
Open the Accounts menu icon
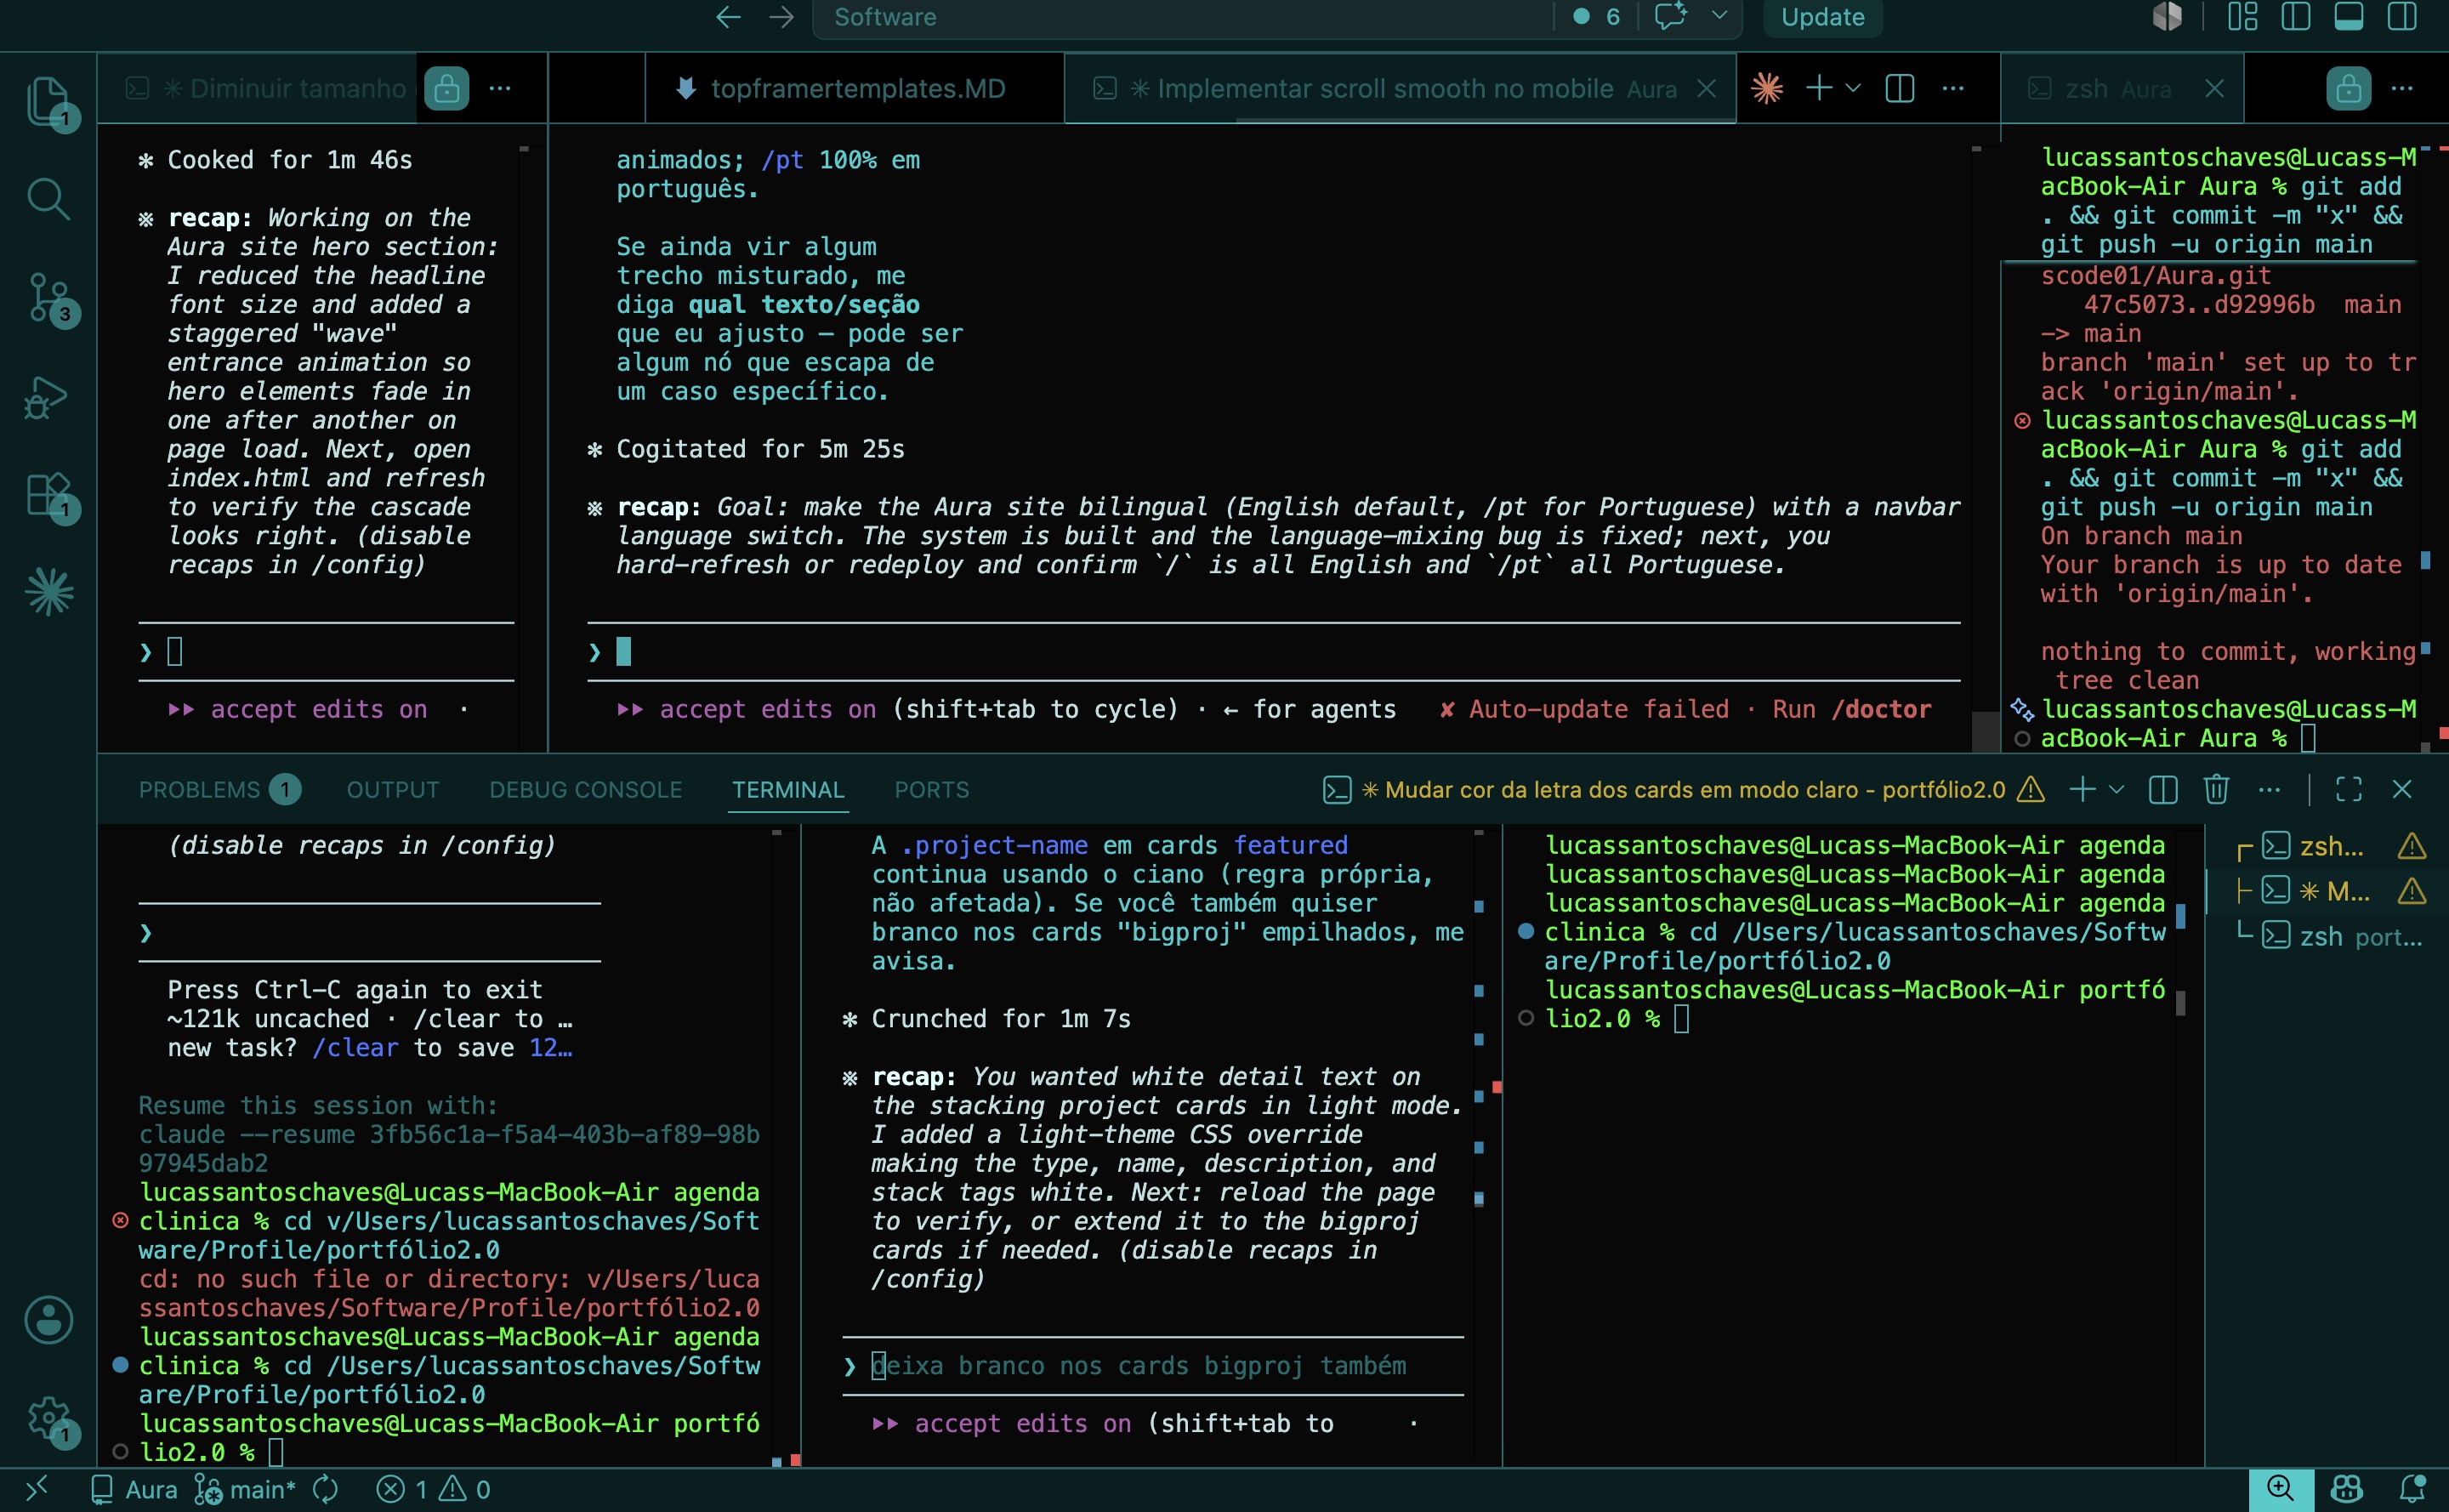pos(48,1320)
